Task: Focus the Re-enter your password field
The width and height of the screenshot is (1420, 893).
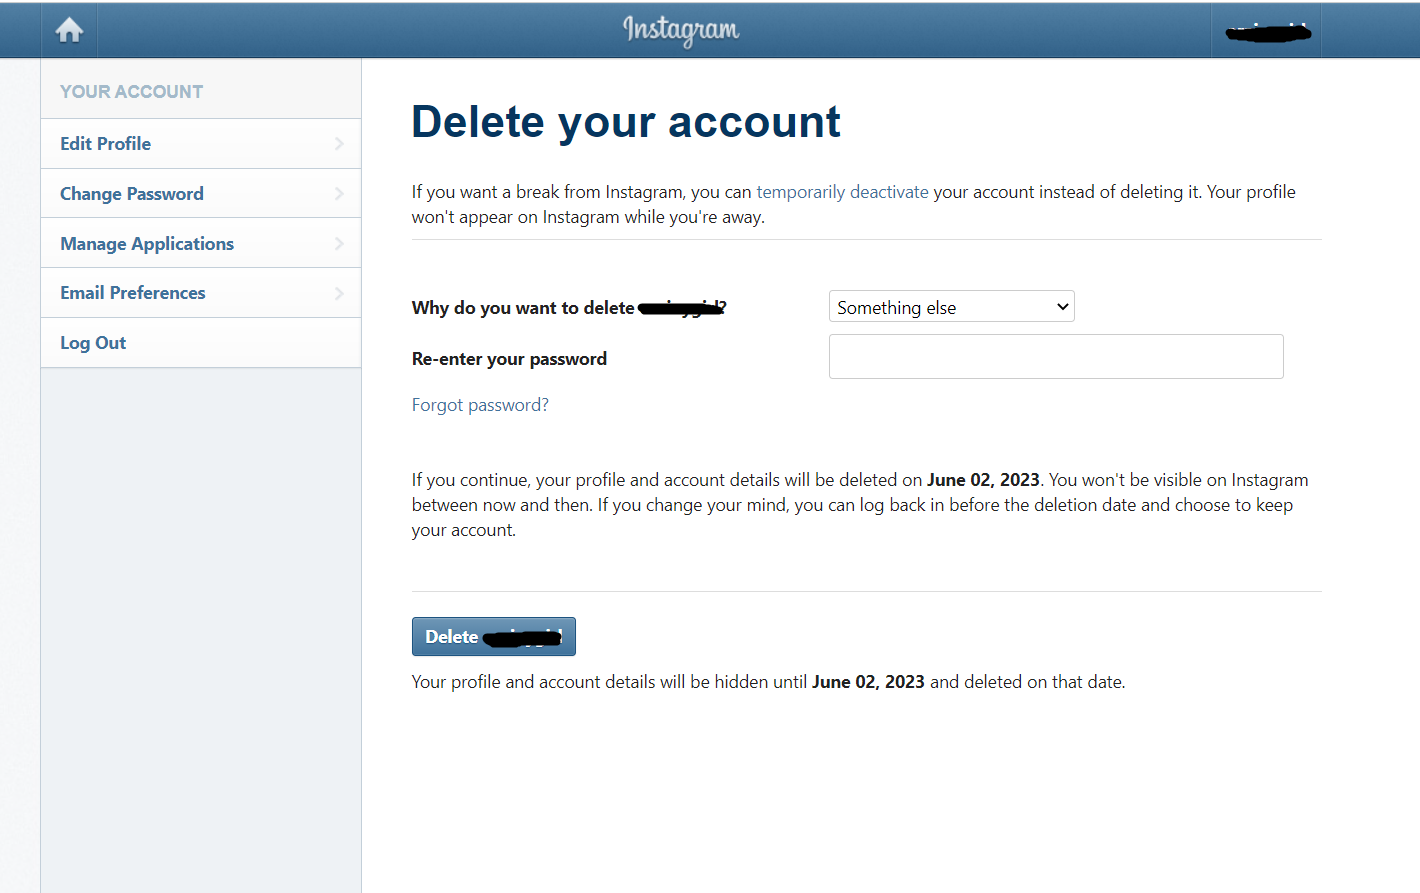Action: pos(1055,357)
